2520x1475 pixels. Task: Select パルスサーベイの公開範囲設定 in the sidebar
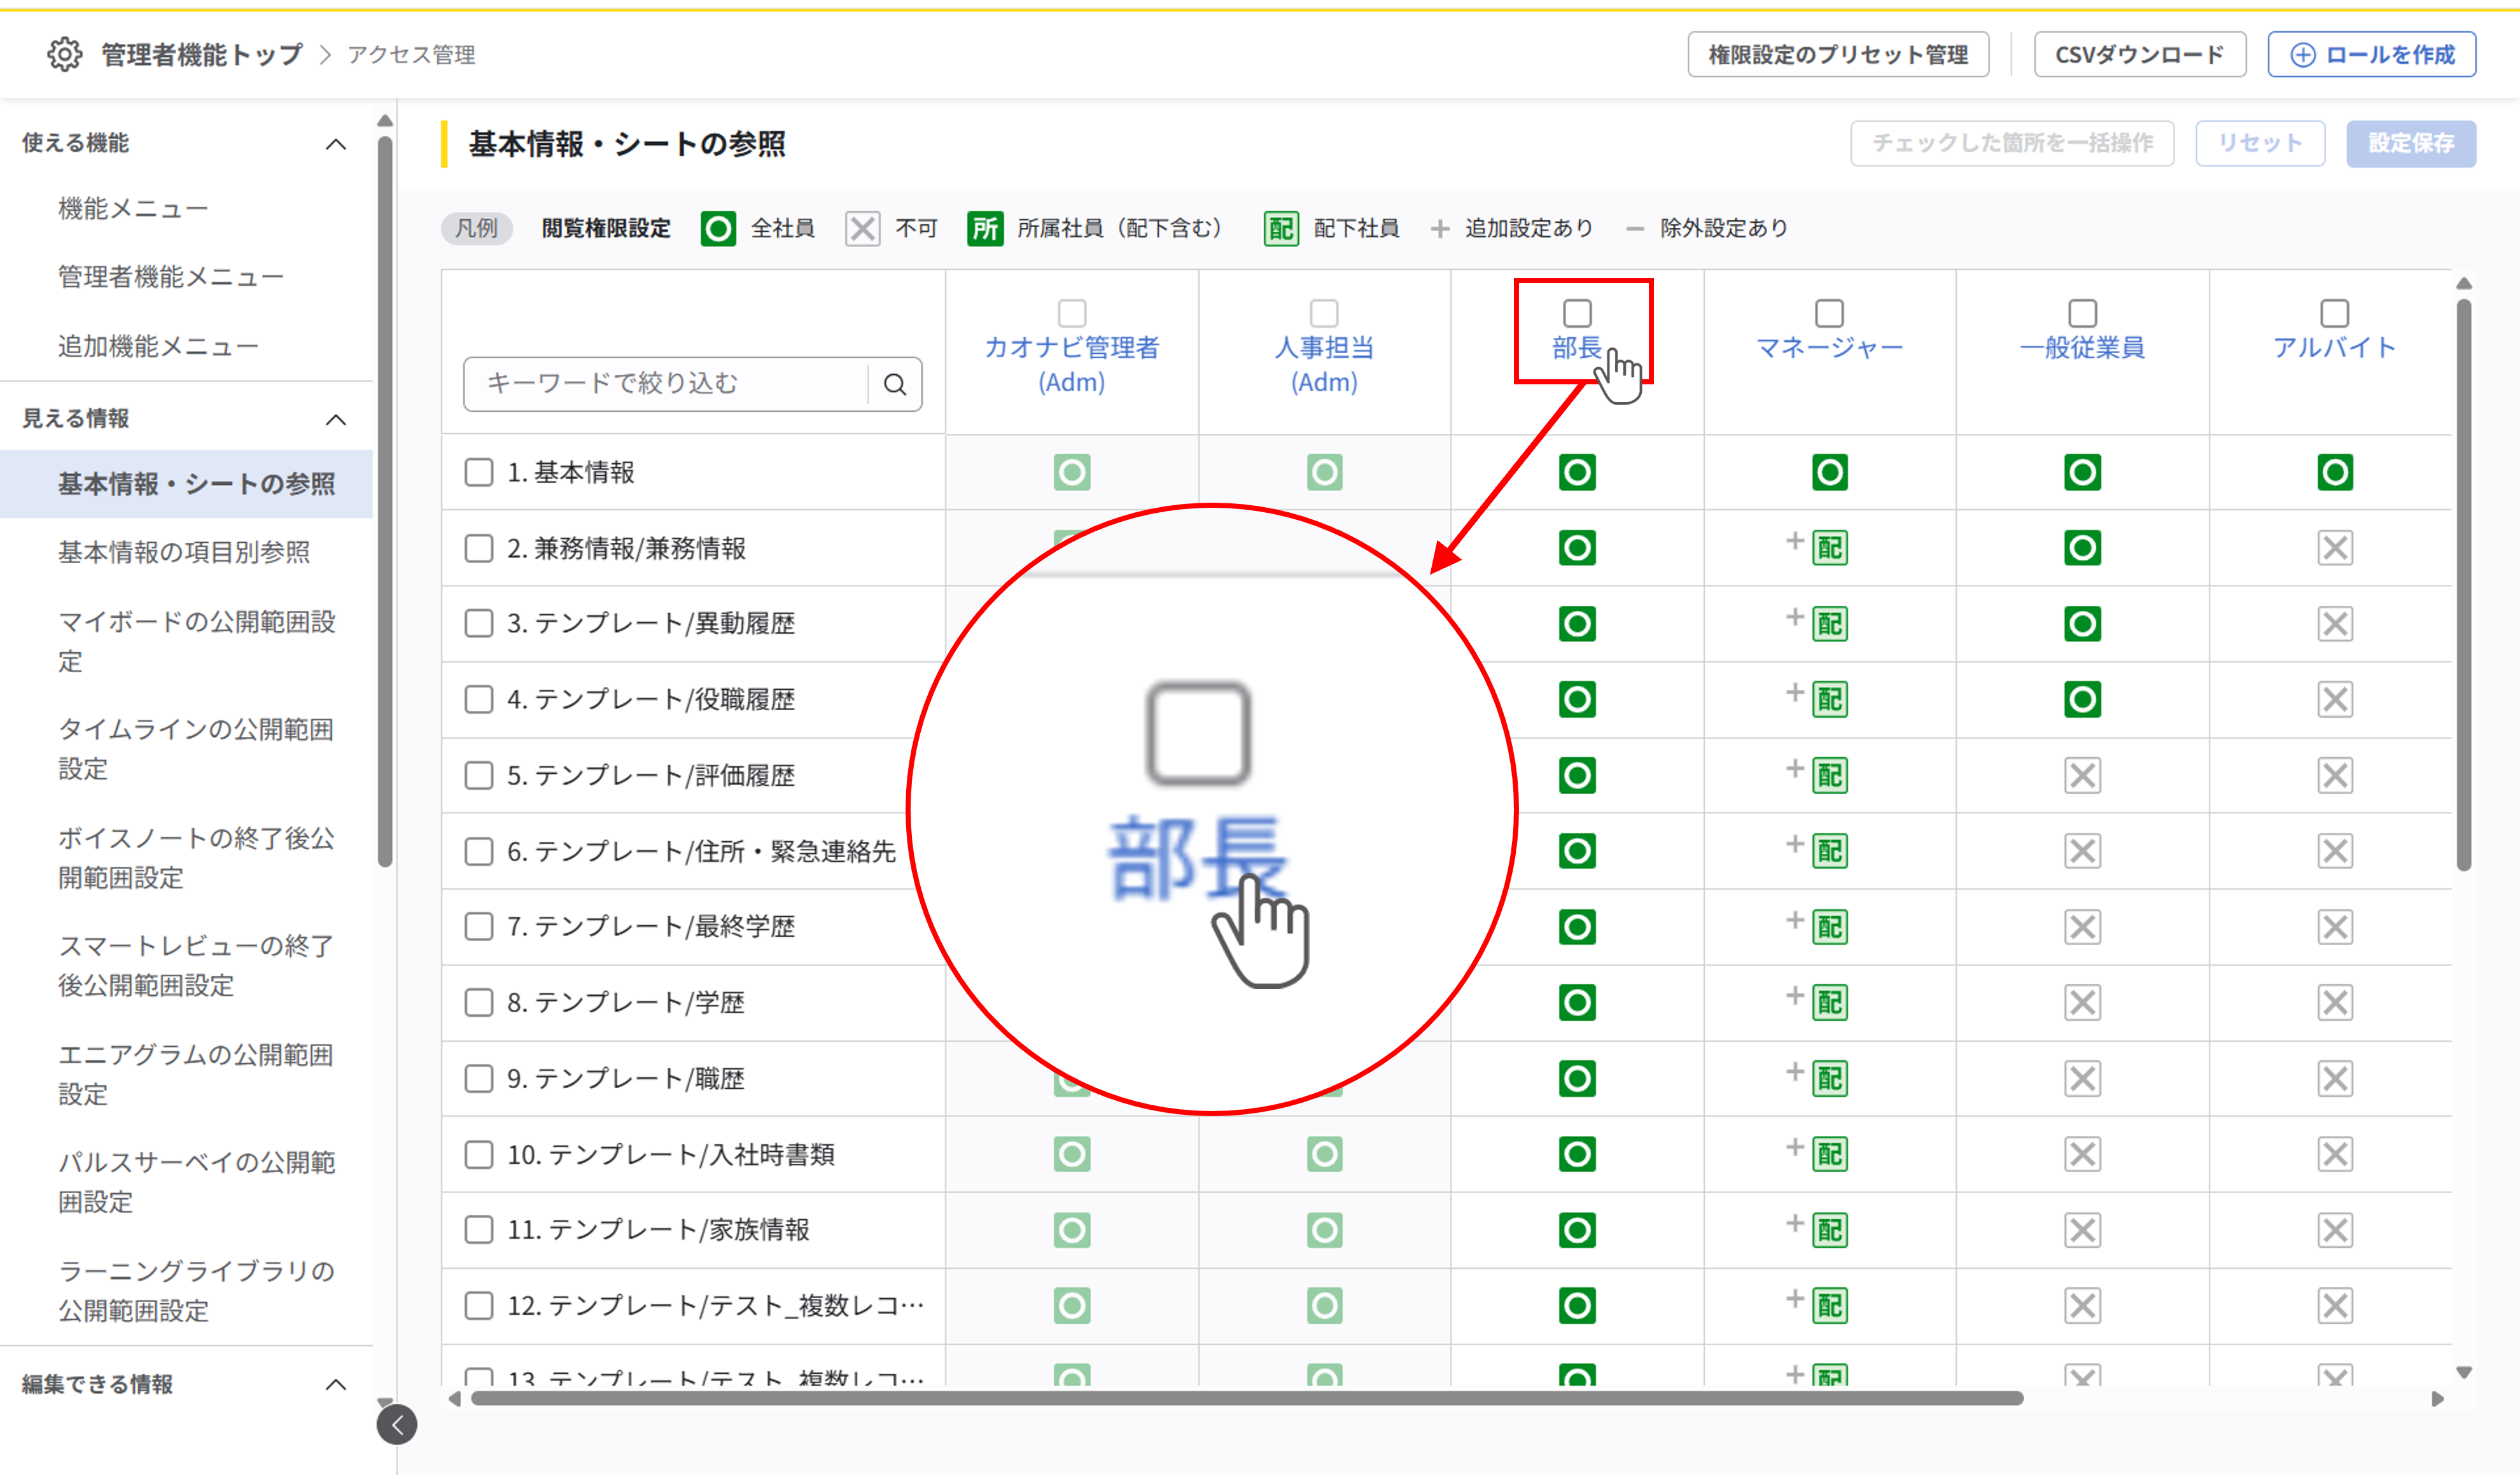coord(197,1182)
